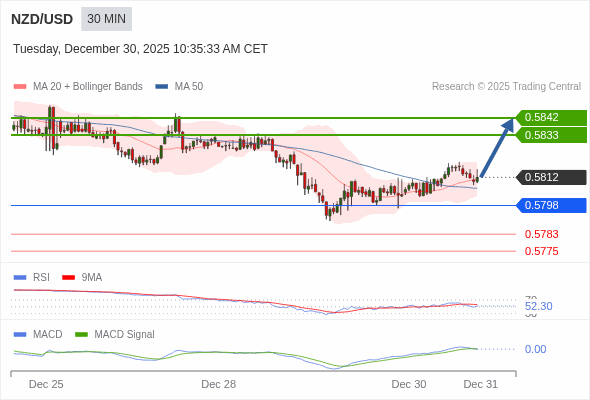
Task: Click the MACD Signal legend label
Action: [125, 335]
